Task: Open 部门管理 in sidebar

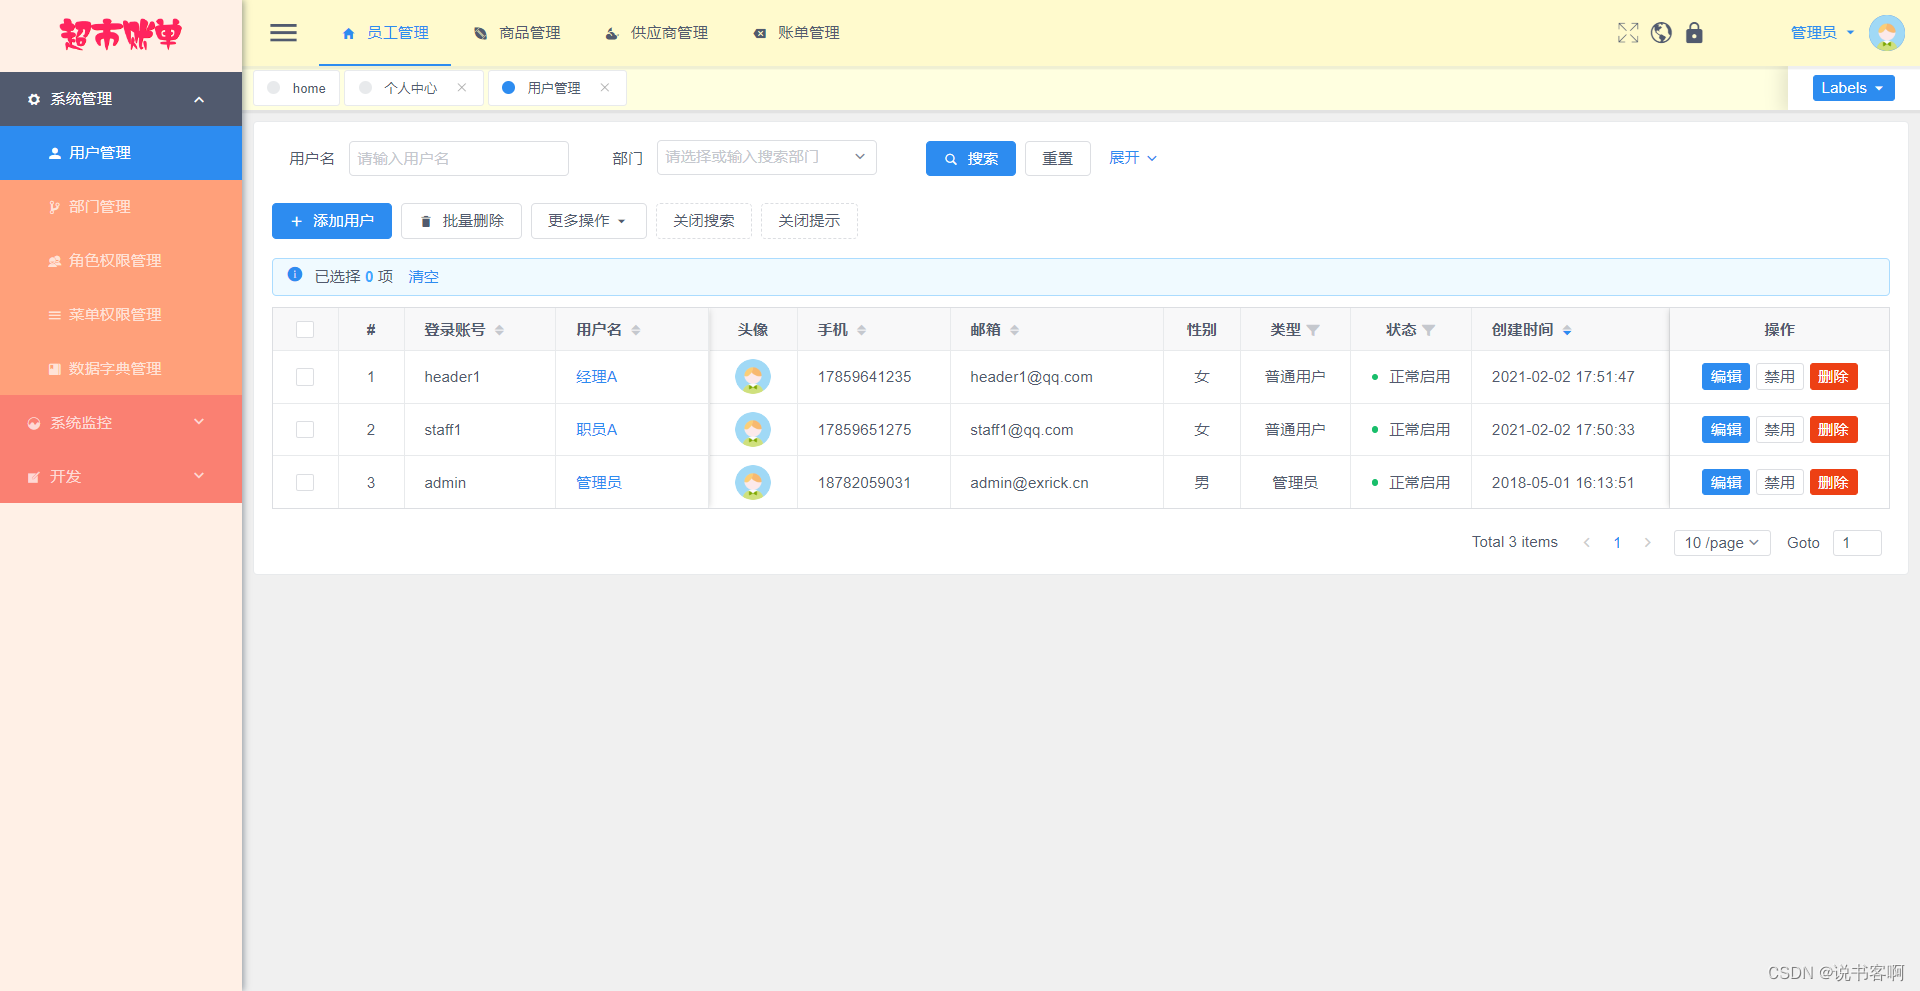Action: point(121,207)
